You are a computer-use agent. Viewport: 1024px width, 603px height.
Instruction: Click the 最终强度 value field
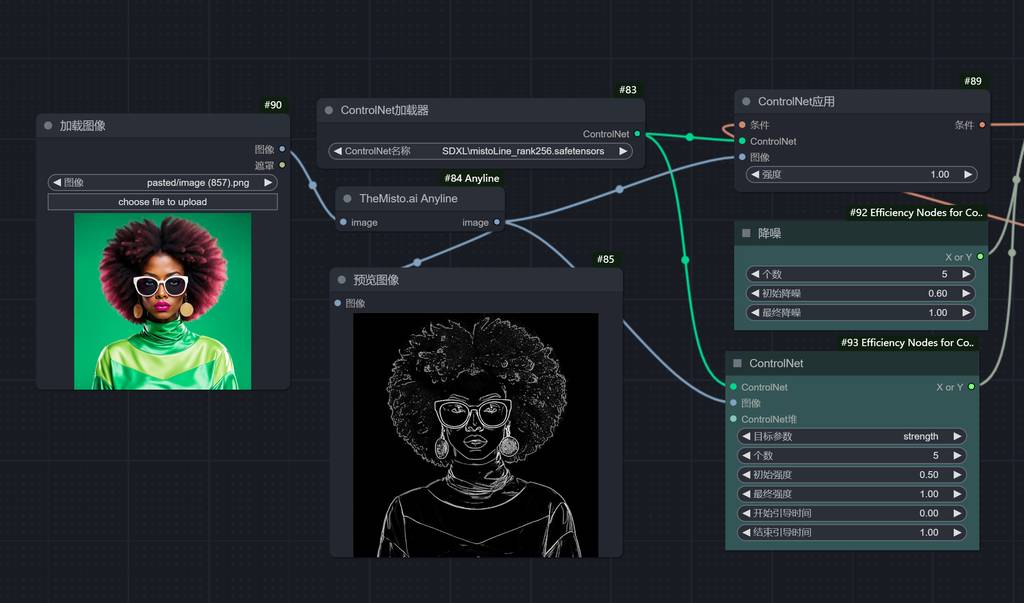click(x=852, y=494)
